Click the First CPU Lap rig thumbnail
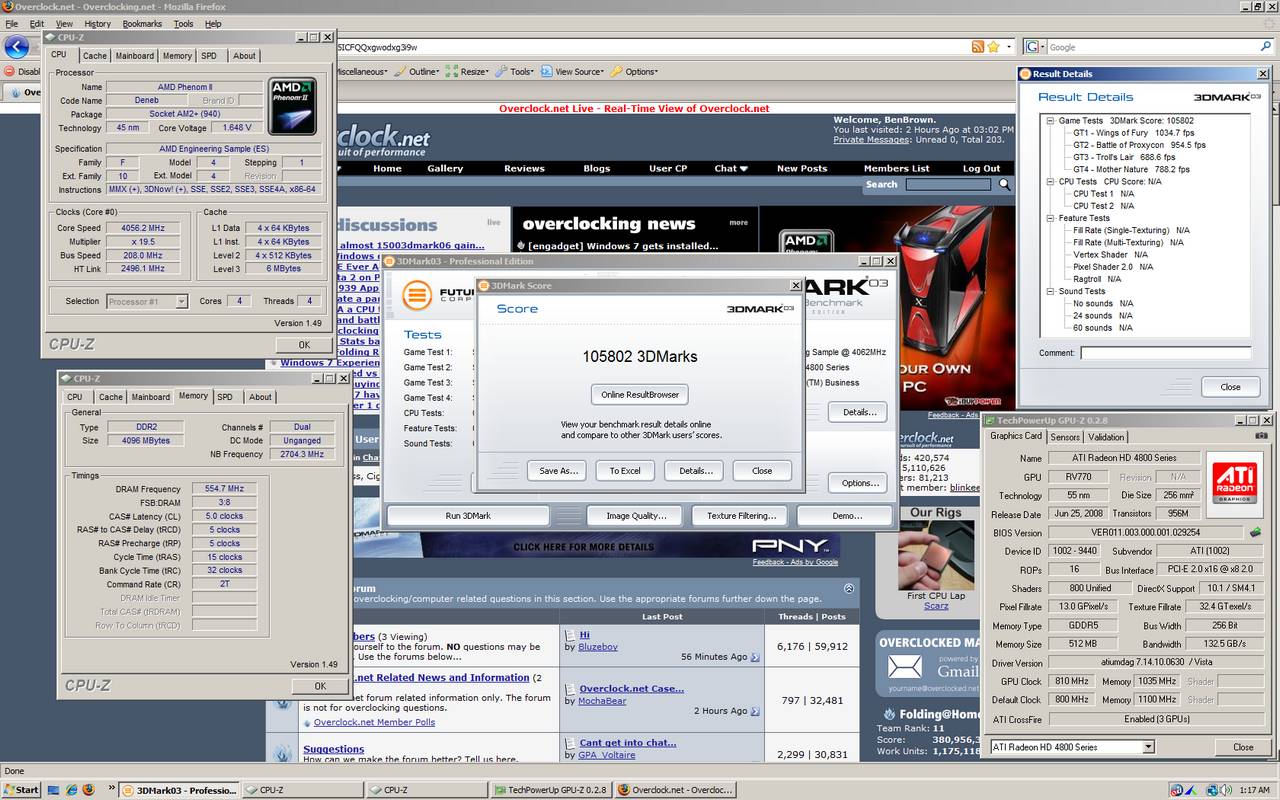Image resolution: width=1280 pixels, height=800 pixels. click(x=936, y=556)
